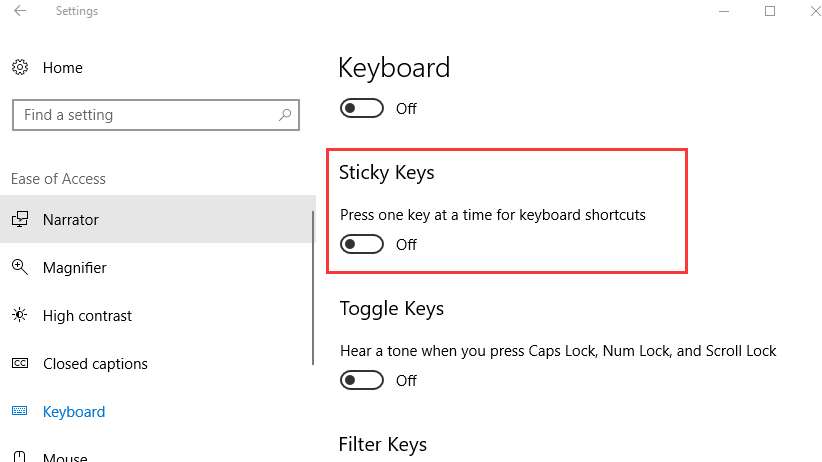Enable the Sticky Keys toggle
The image size is (822, 462).
[362, 245]
